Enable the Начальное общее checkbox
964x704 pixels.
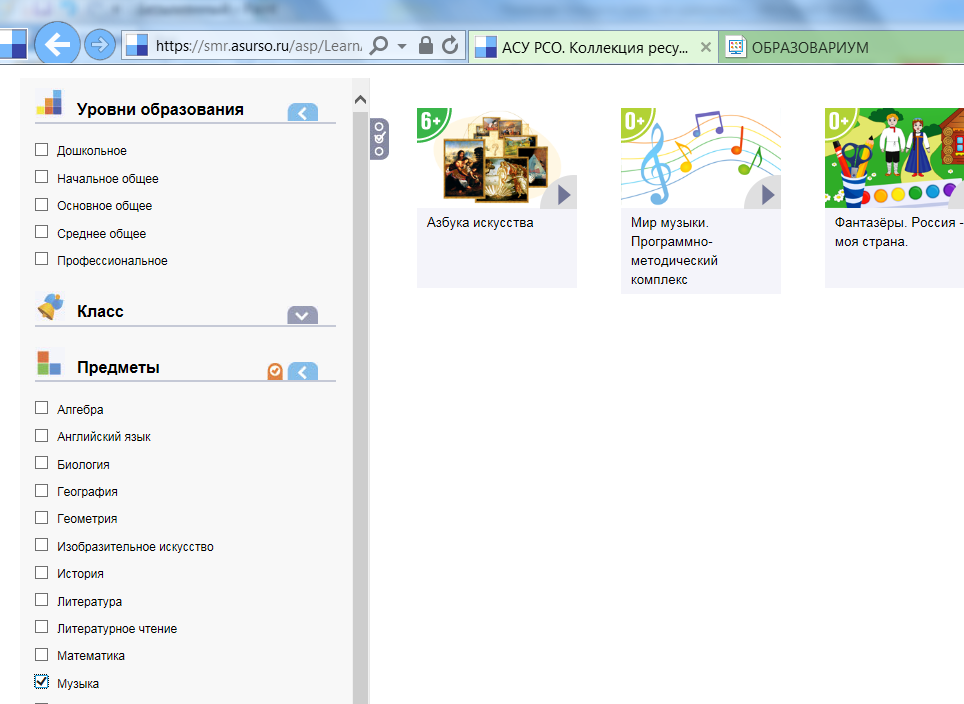click(x=41, y=177)
